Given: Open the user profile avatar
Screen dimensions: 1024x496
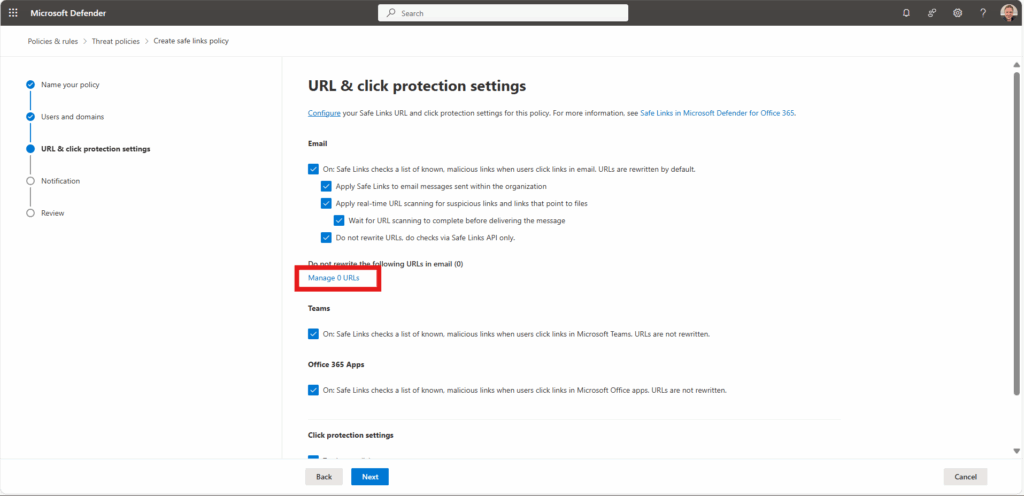Looking at the screenshot, I should tap(1008, 13).
